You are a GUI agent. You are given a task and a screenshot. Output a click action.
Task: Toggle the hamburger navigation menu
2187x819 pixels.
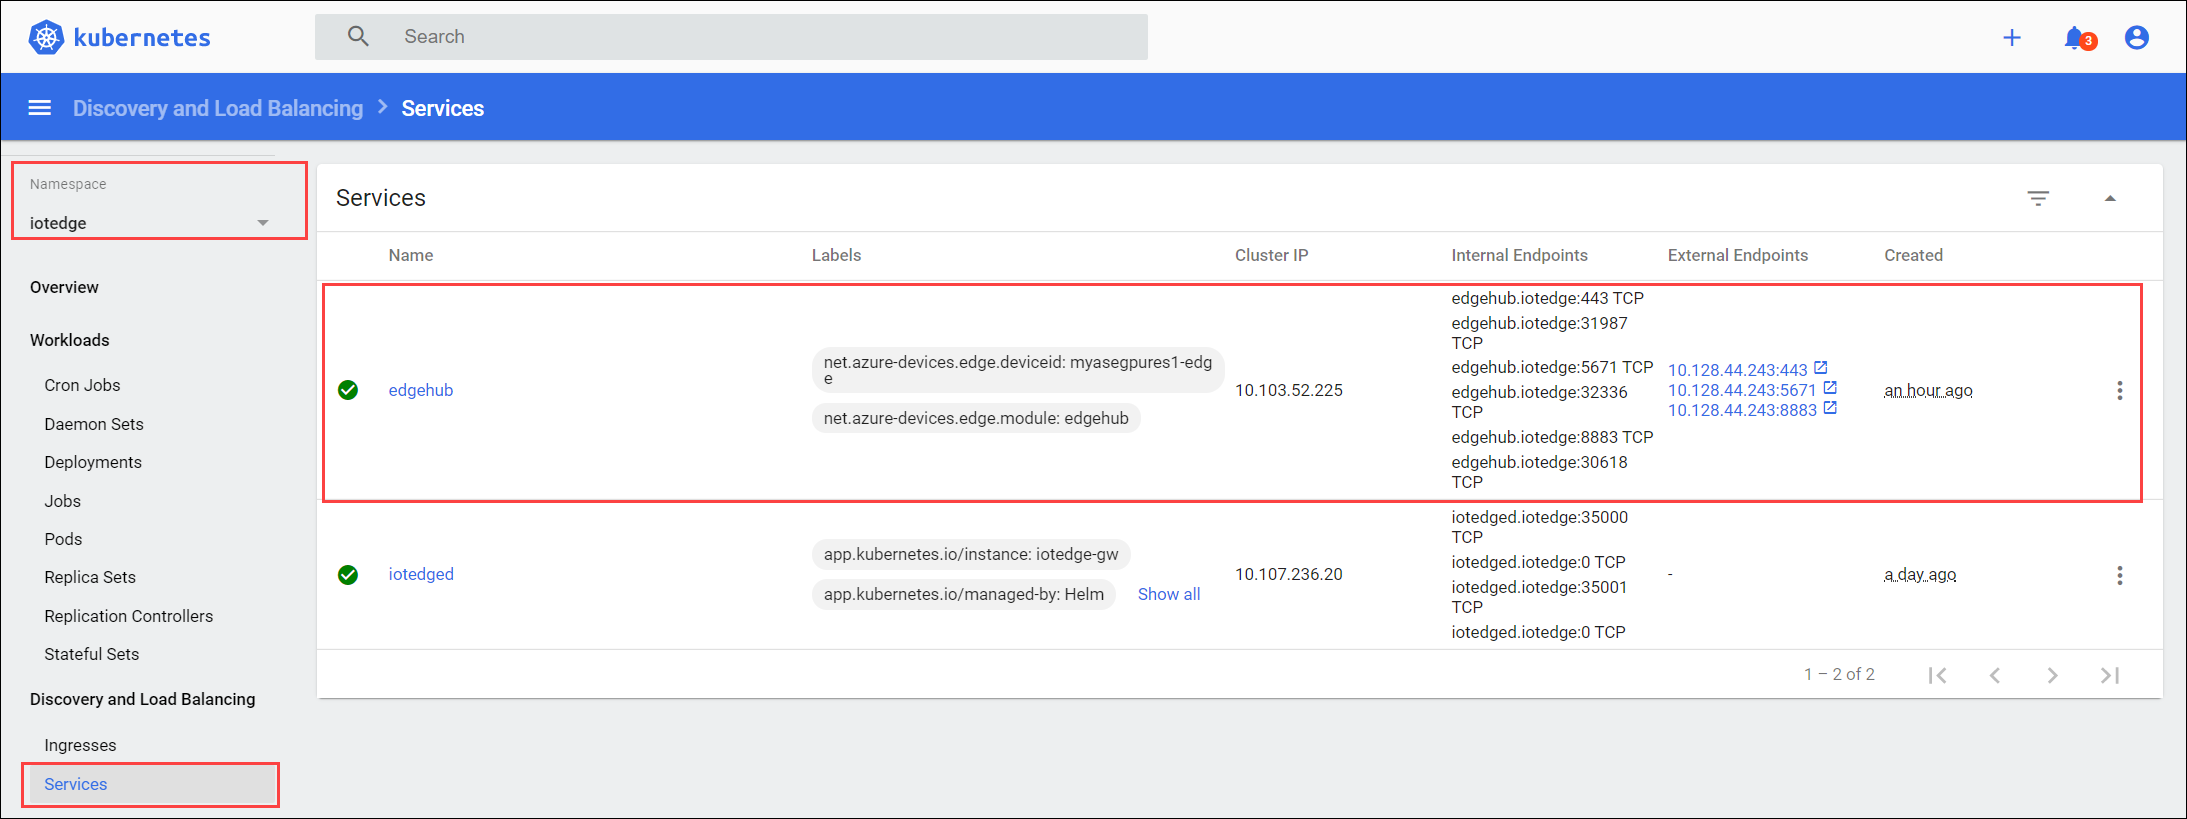point(40,108)
